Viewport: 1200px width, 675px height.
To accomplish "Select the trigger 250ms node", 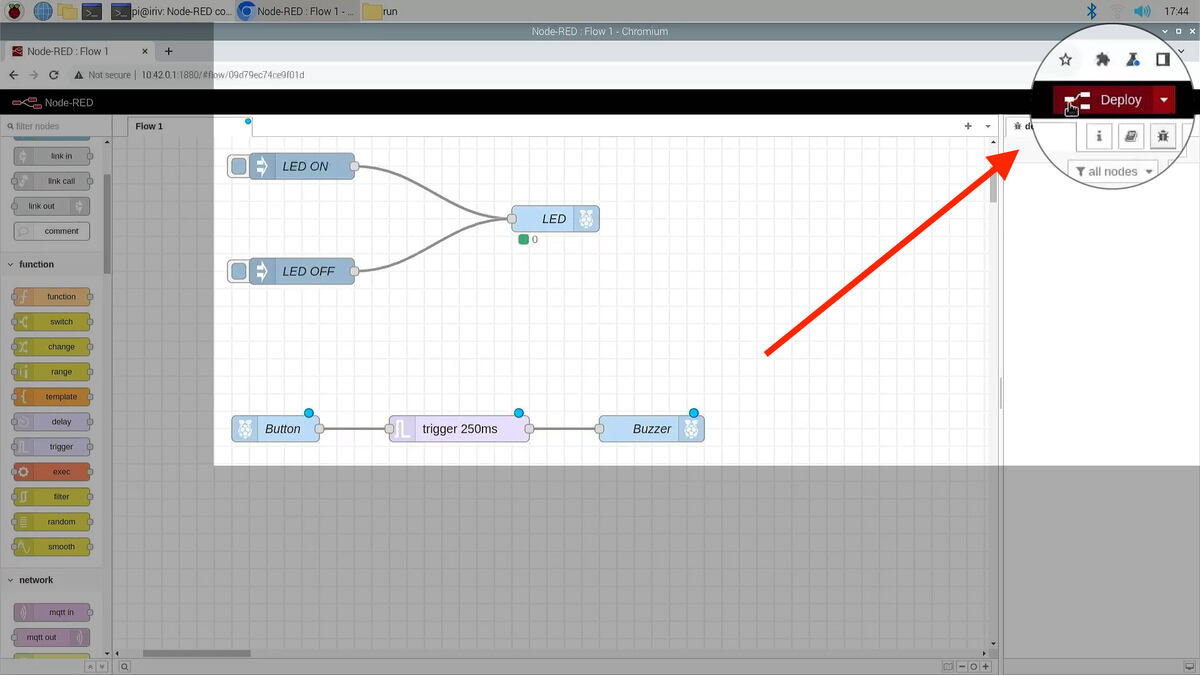I will pyautogui.click(x=459, y=429).
